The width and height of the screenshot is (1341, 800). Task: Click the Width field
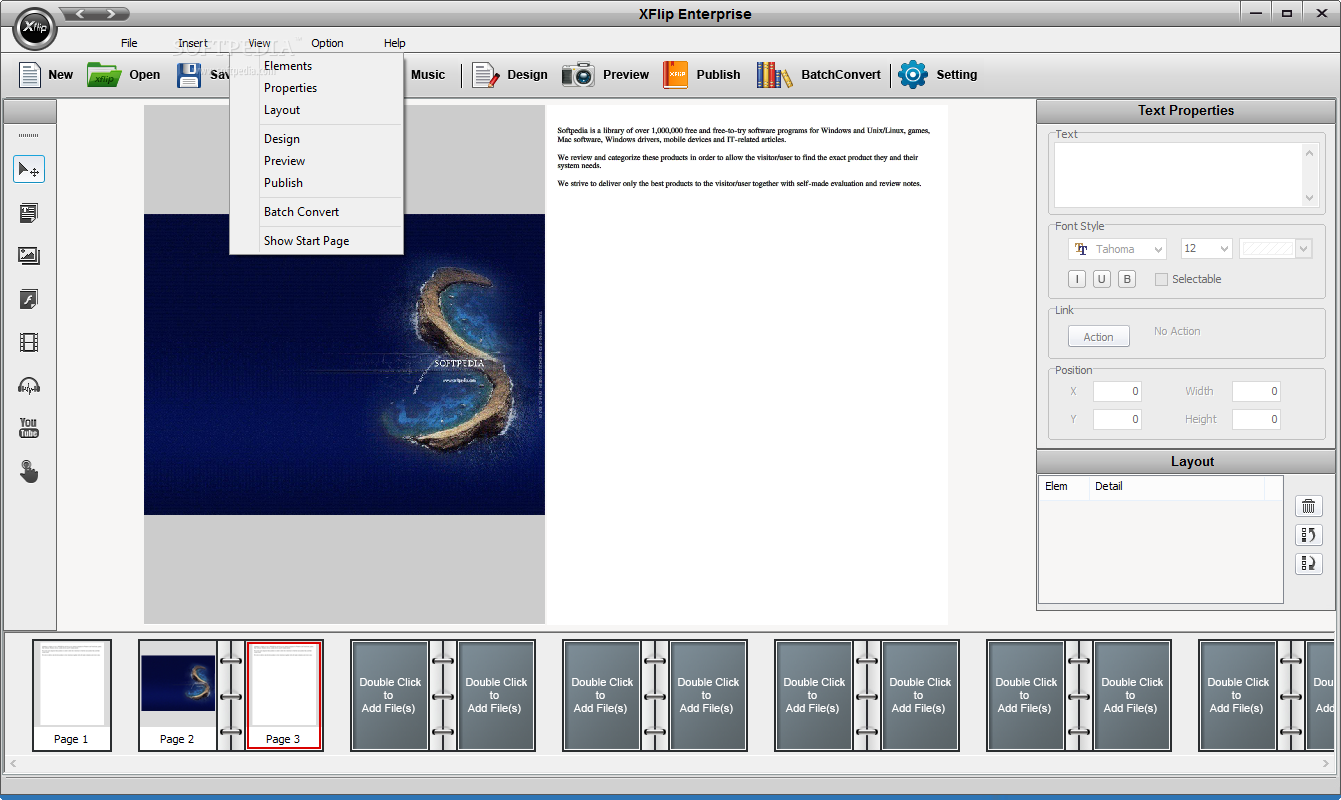point(1256,391)
